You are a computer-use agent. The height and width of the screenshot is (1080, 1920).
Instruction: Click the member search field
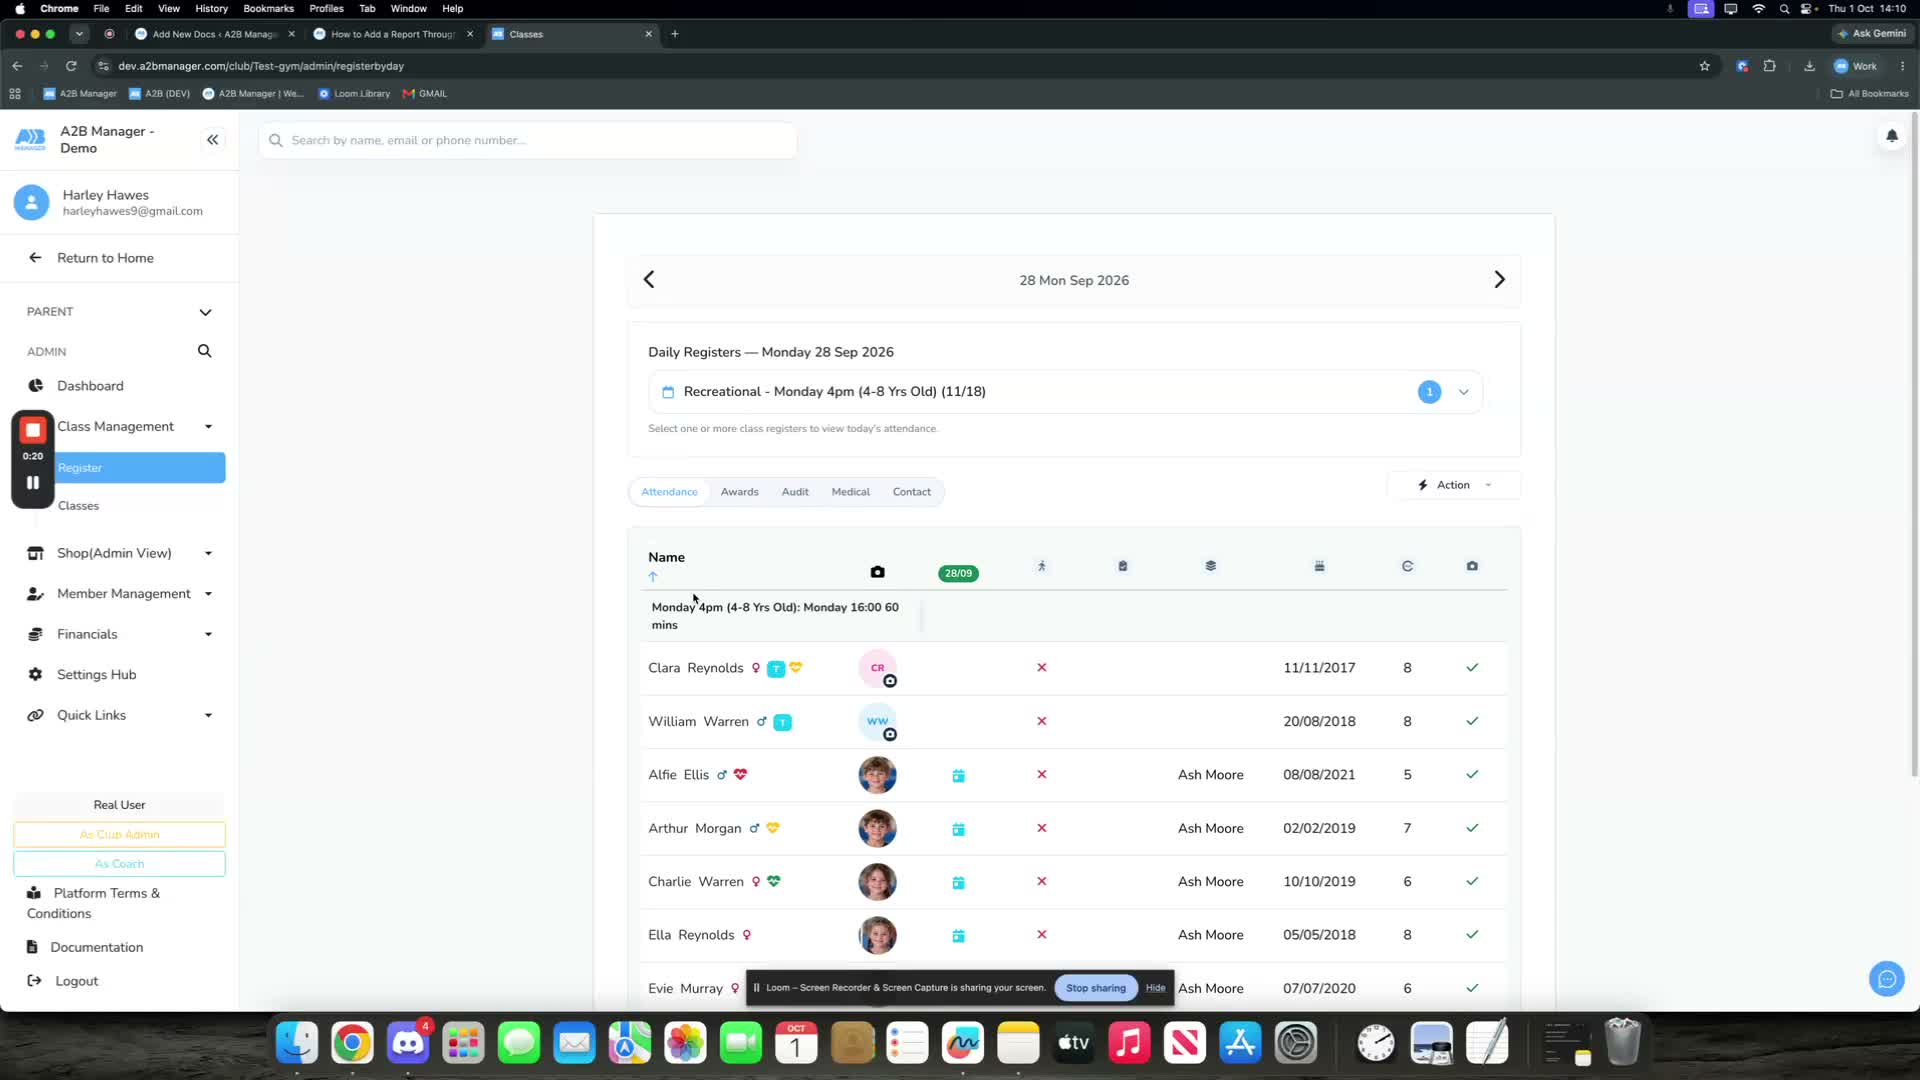pyautogui.click(x=528, y=140)
